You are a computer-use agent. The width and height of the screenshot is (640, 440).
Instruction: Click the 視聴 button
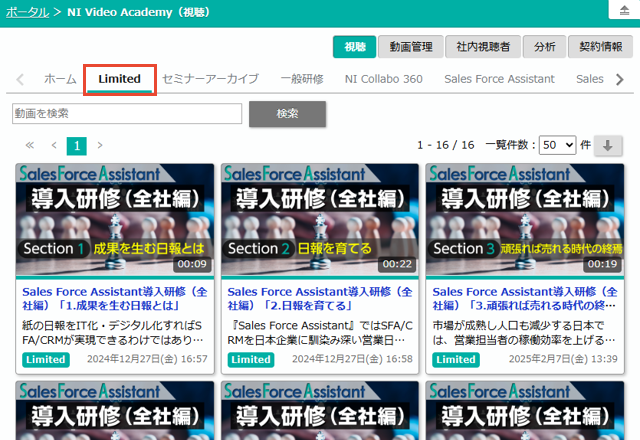coord(354,47)
